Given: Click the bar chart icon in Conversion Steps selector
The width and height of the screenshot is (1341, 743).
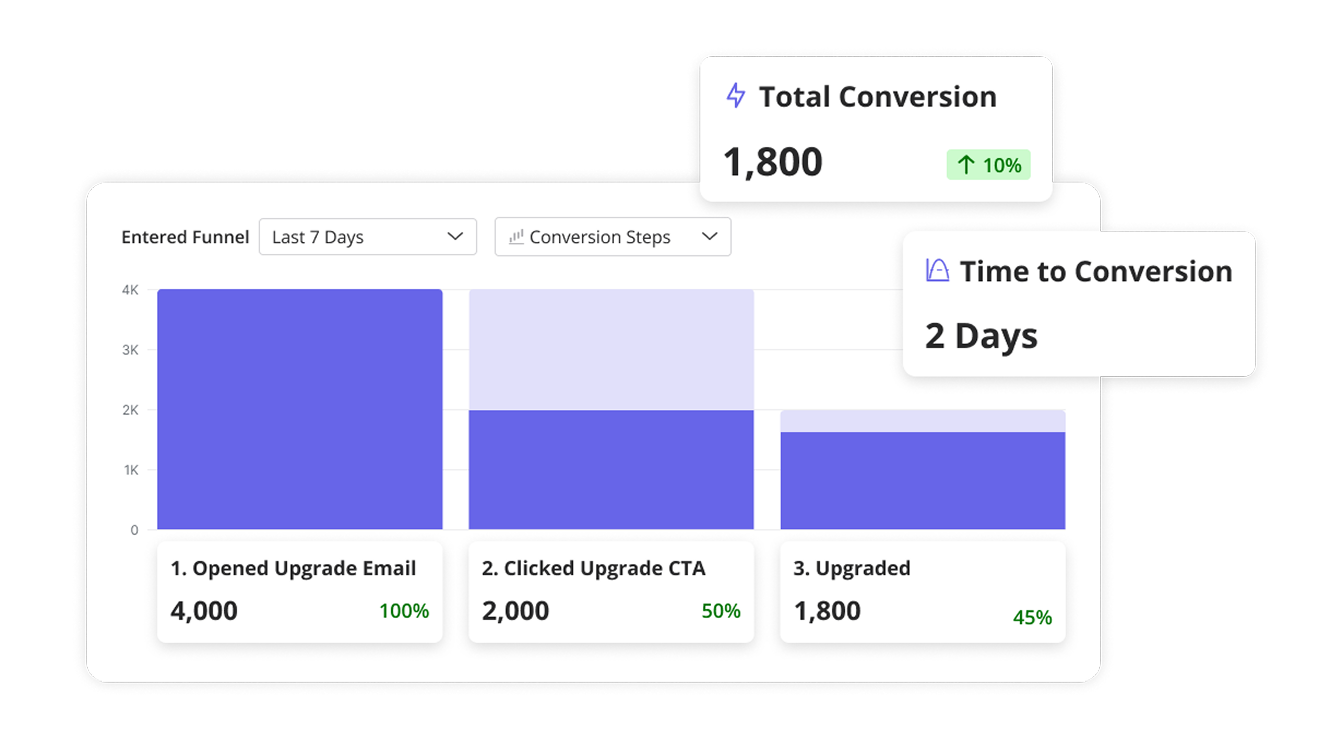Looking at the screenshot, I should [515, 237].
